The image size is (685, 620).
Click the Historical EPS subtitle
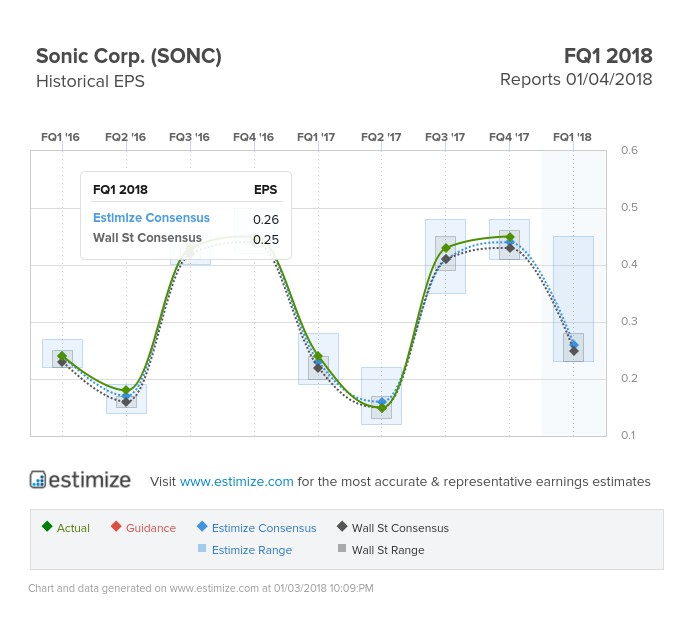click(x=90, y=81)
